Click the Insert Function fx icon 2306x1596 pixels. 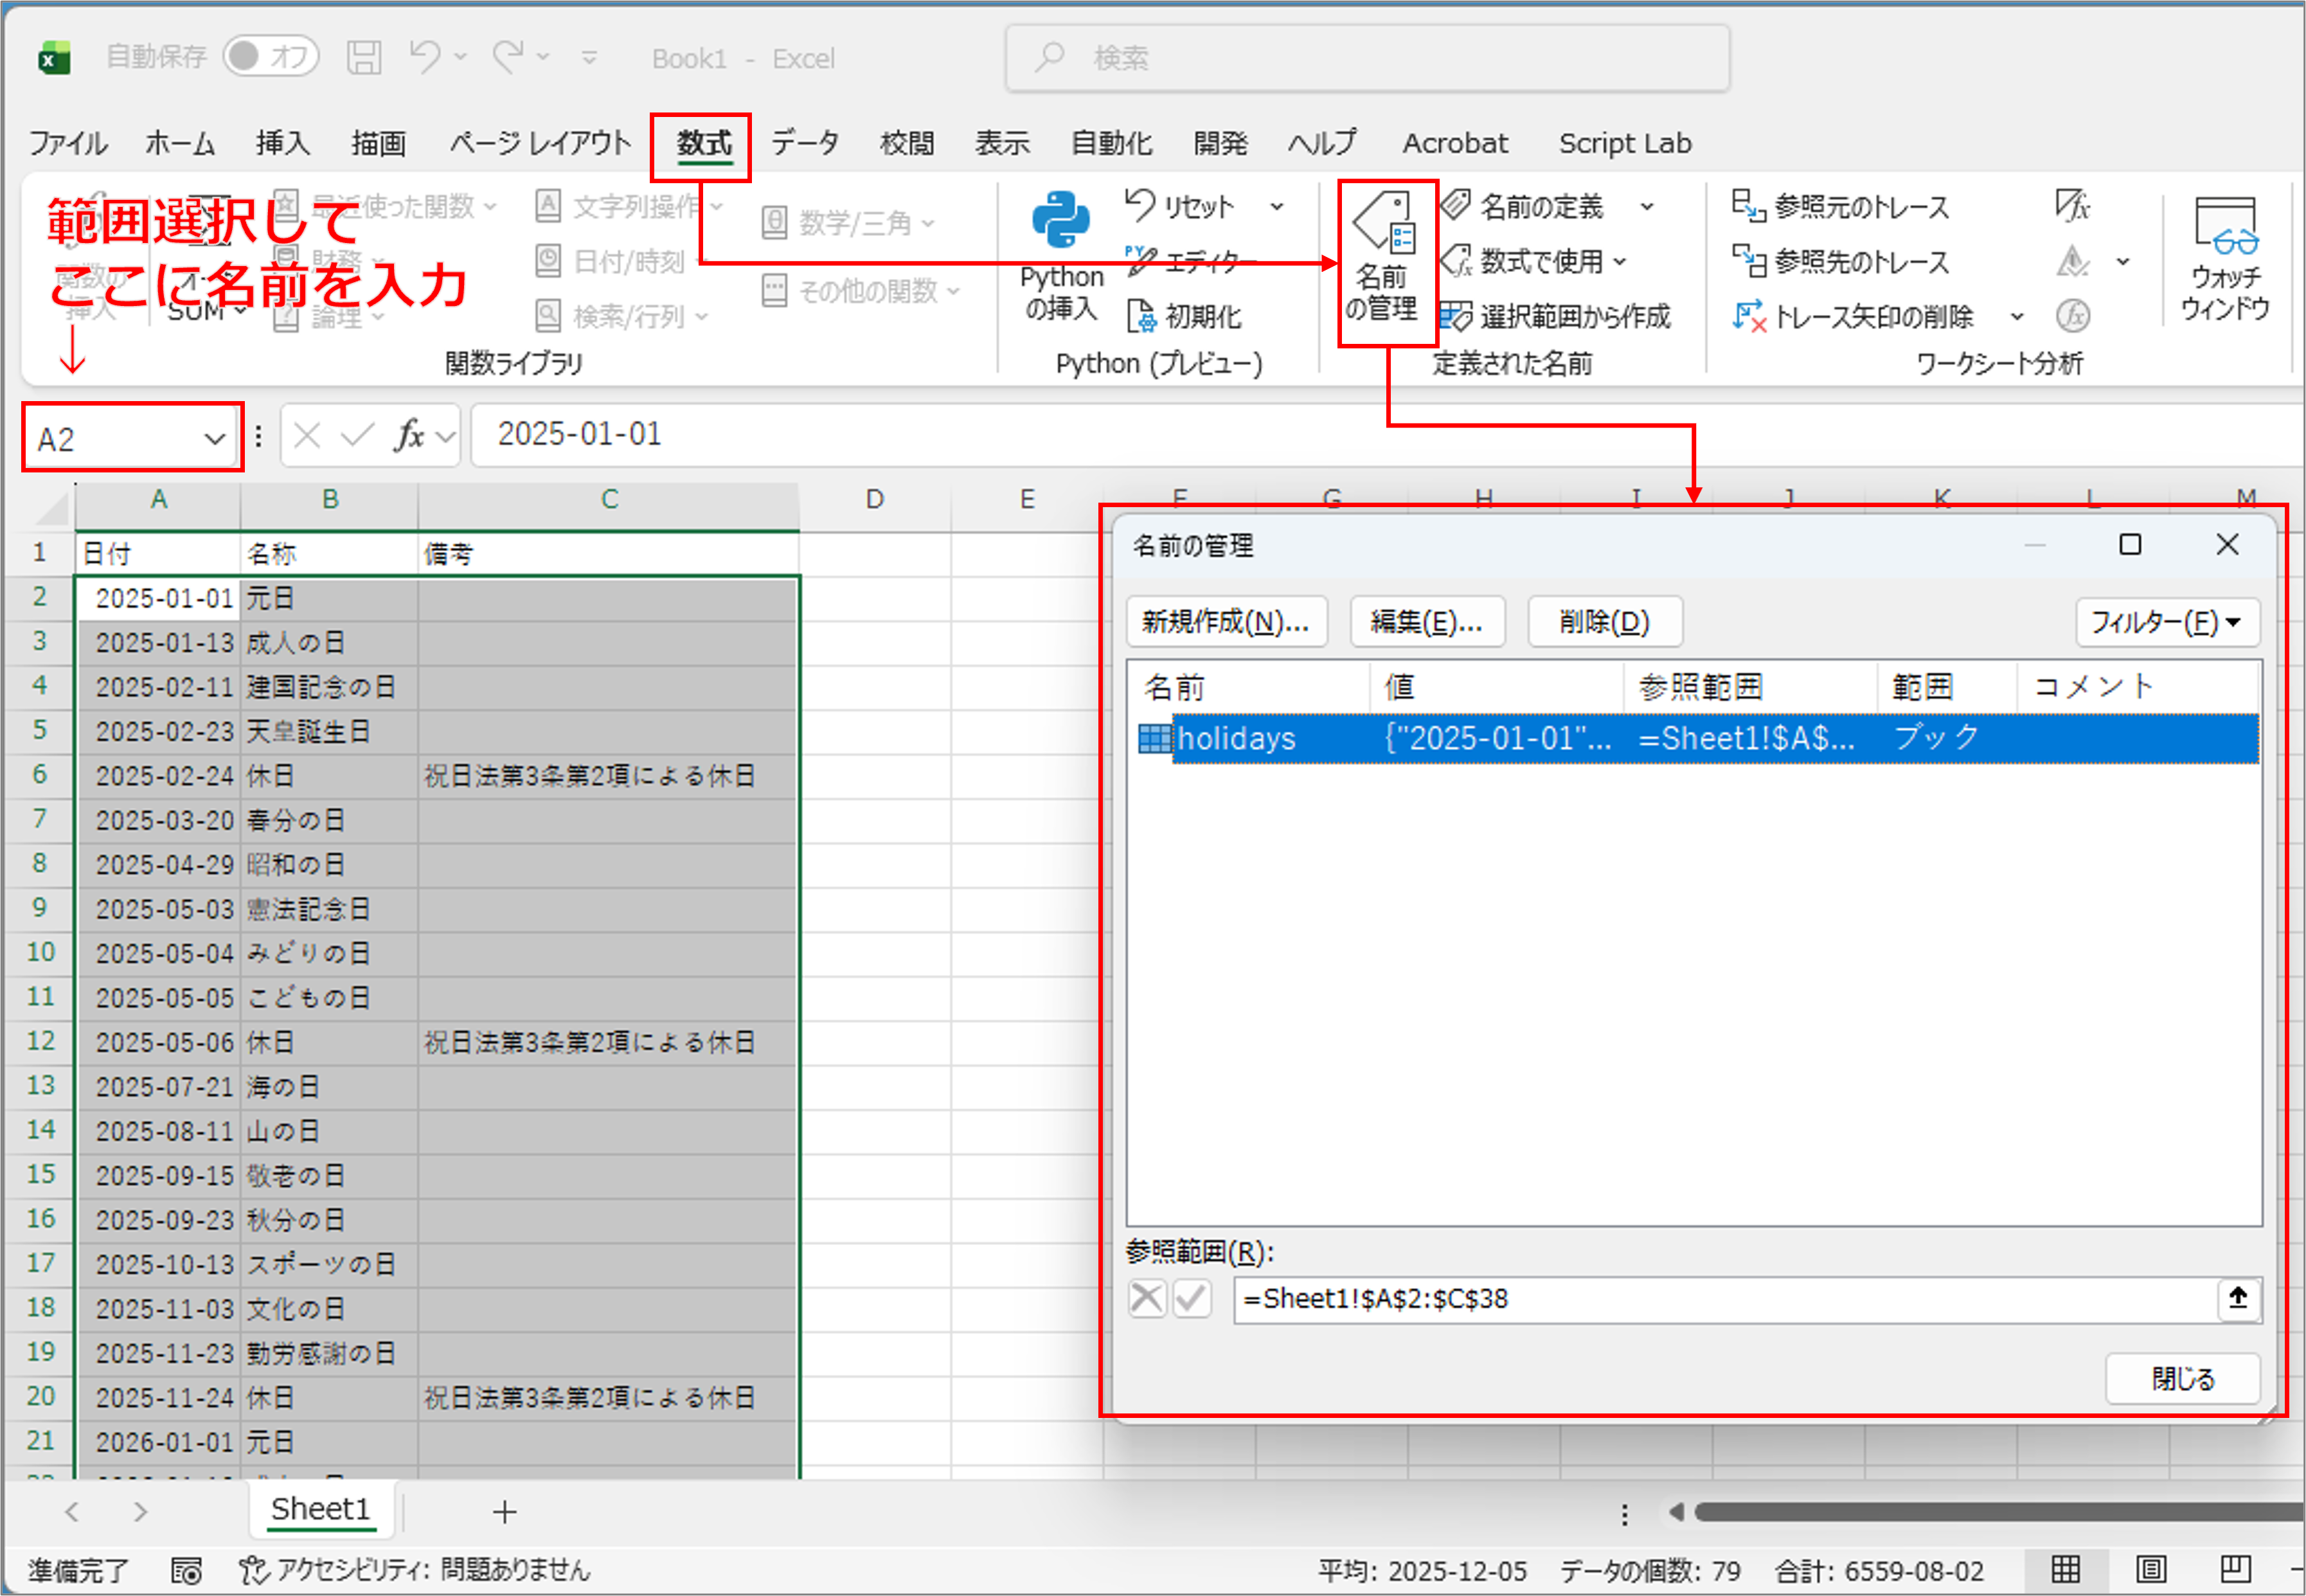(409, 436)
